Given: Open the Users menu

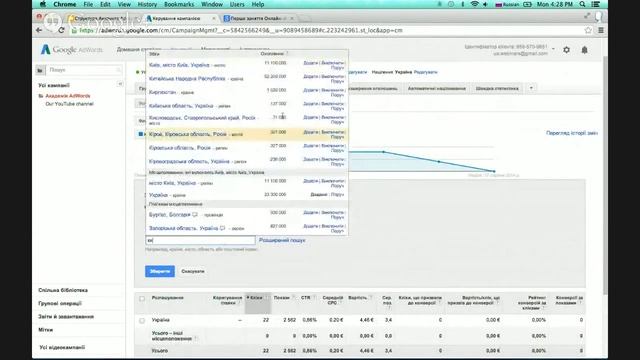Looking at the screenshot, I should [x=237, y=4].
